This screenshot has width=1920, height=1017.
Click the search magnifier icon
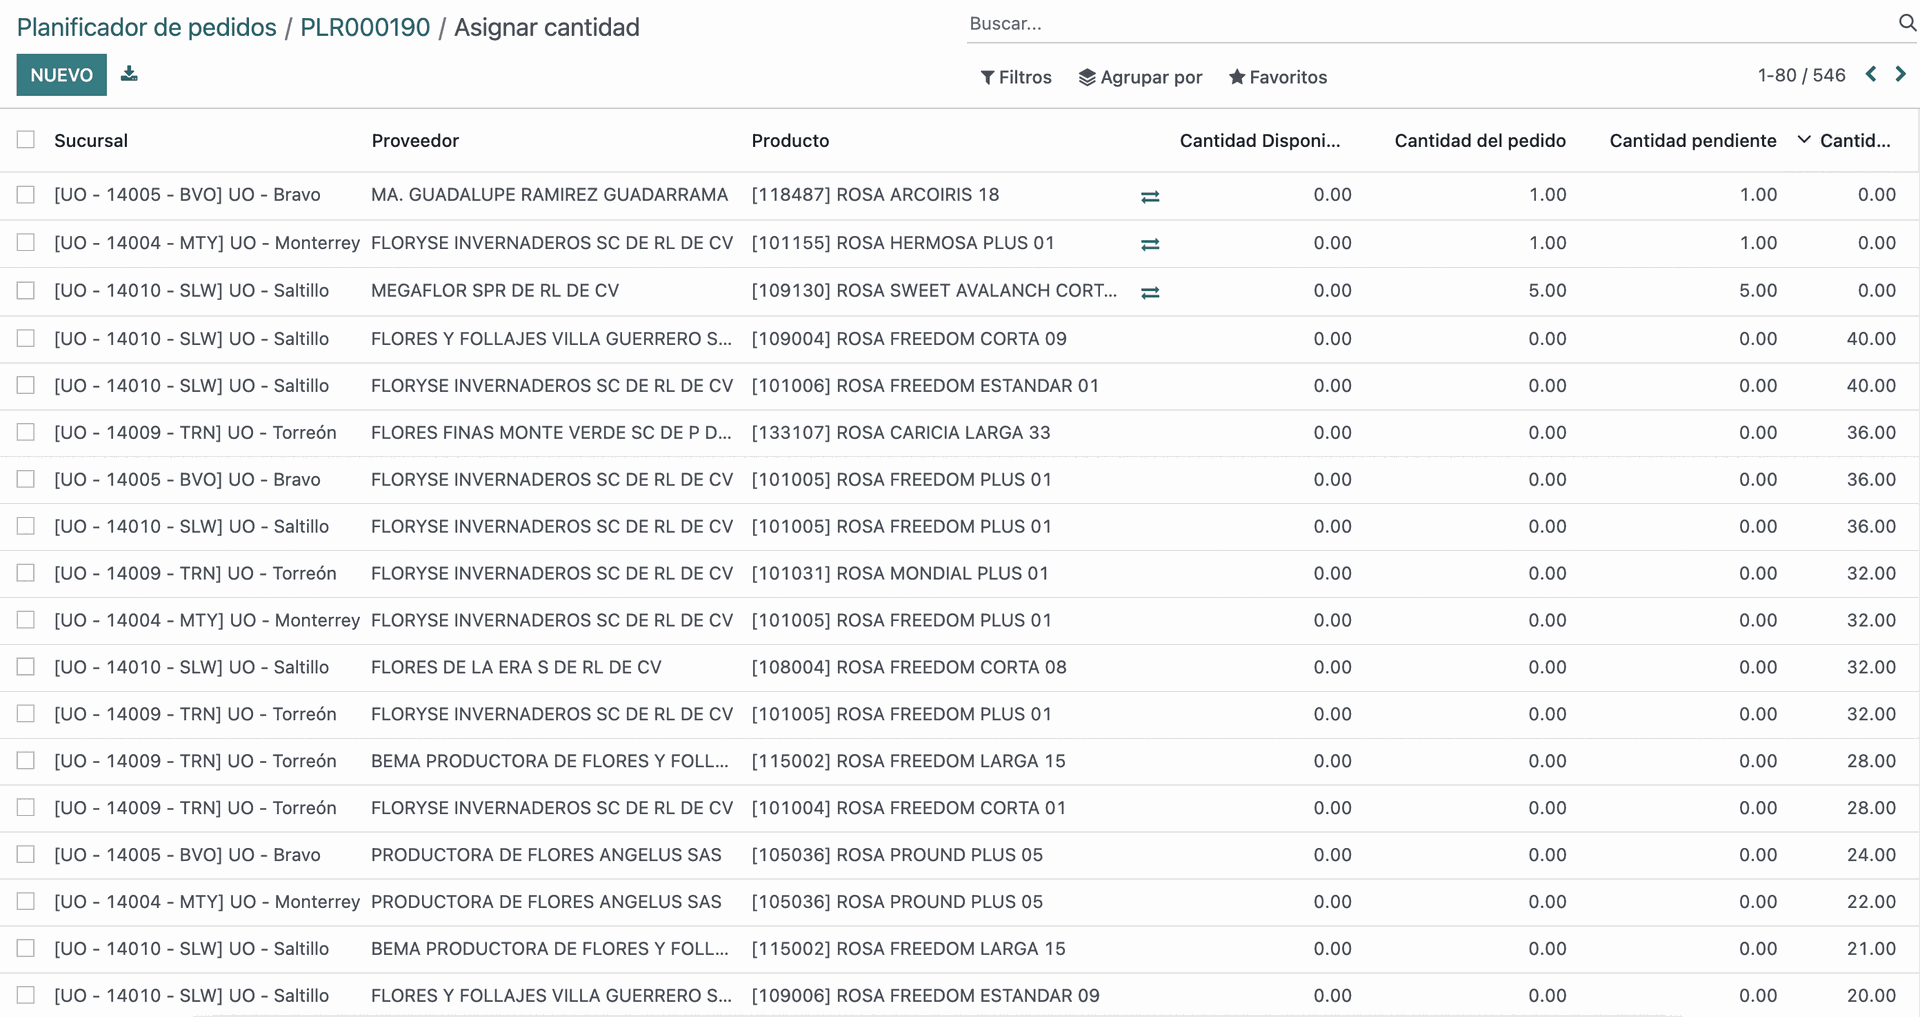1907,23
